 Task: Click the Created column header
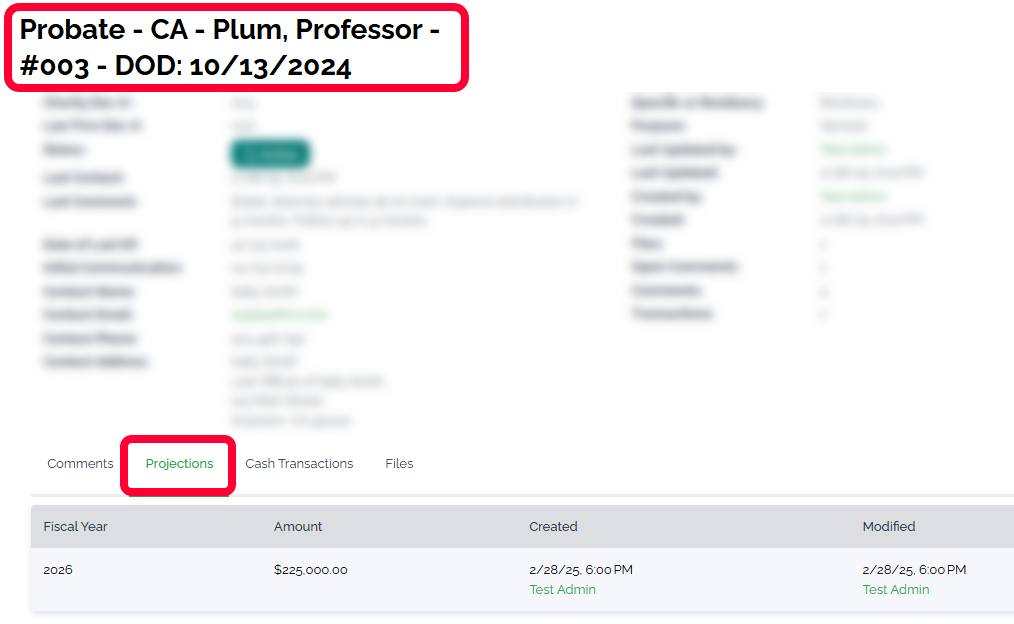tap(553, 526)
